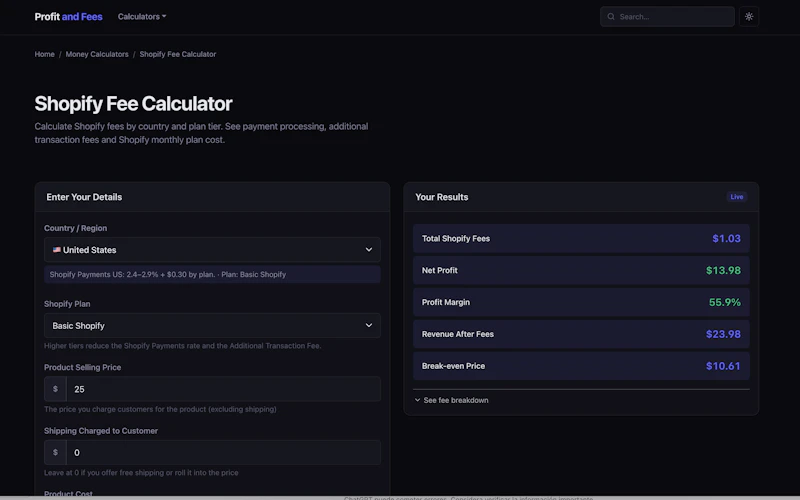Click the Your Results heading
Image resolution: width=800 pixels, height=500 pixels.
[441, 197]
